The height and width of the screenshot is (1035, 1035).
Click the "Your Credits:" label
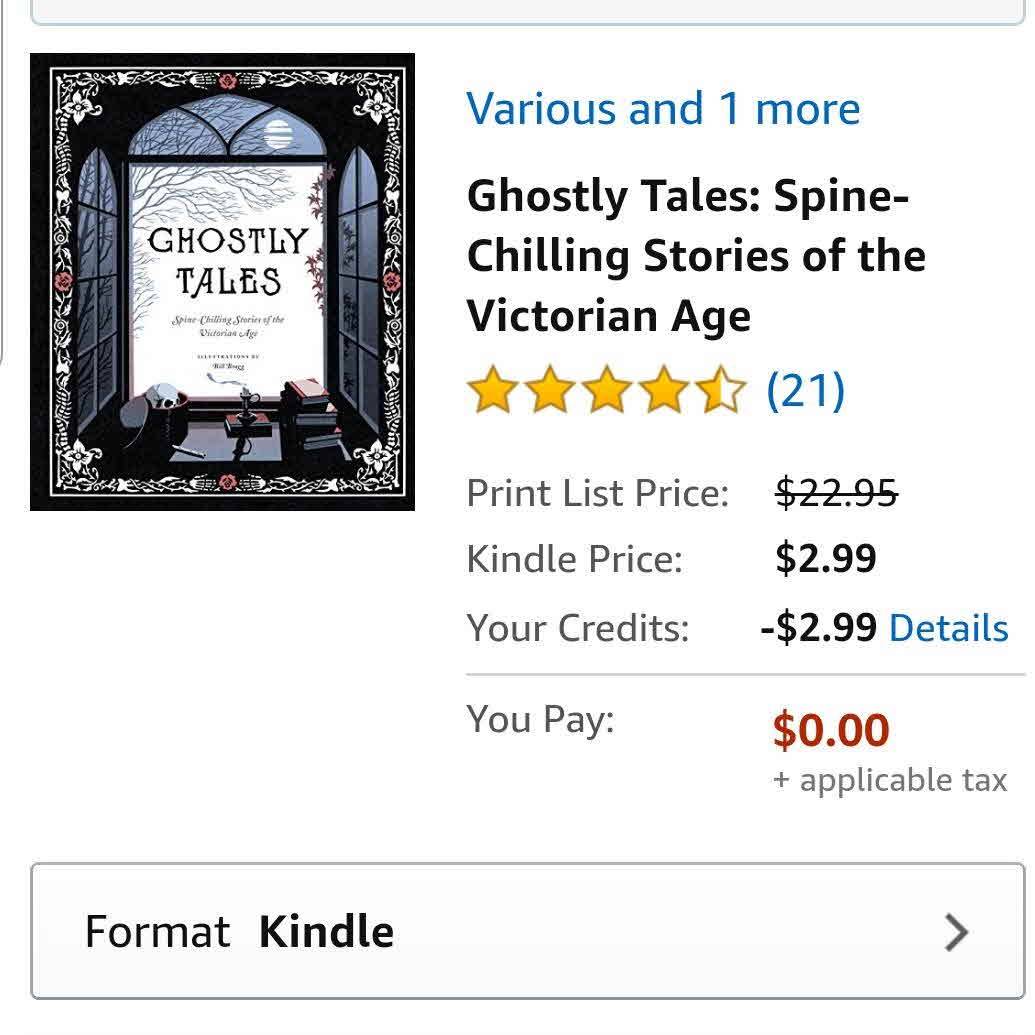coord(577,628)
